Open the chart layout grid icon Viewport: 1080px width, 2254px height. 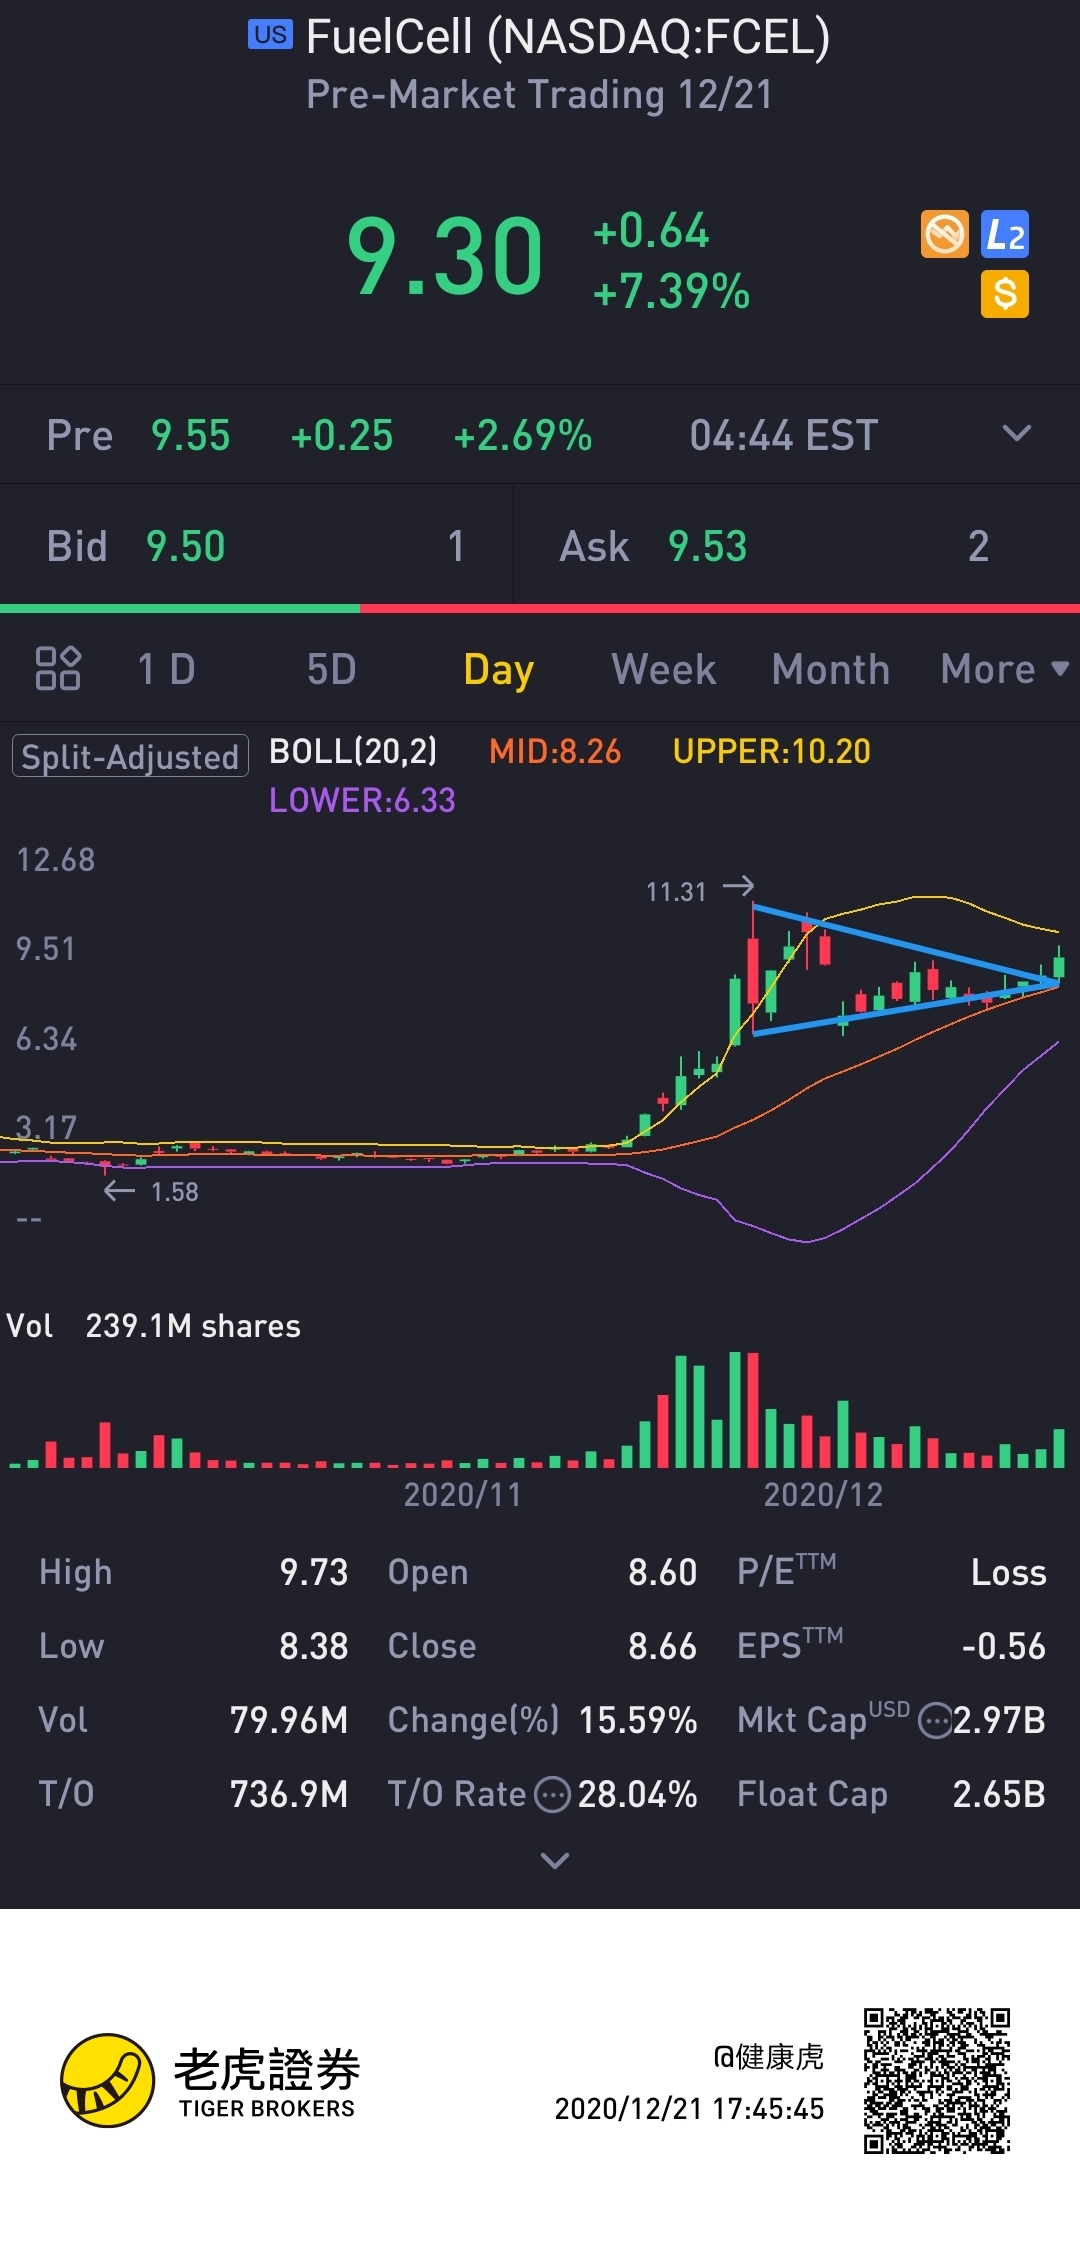point(58,669)
